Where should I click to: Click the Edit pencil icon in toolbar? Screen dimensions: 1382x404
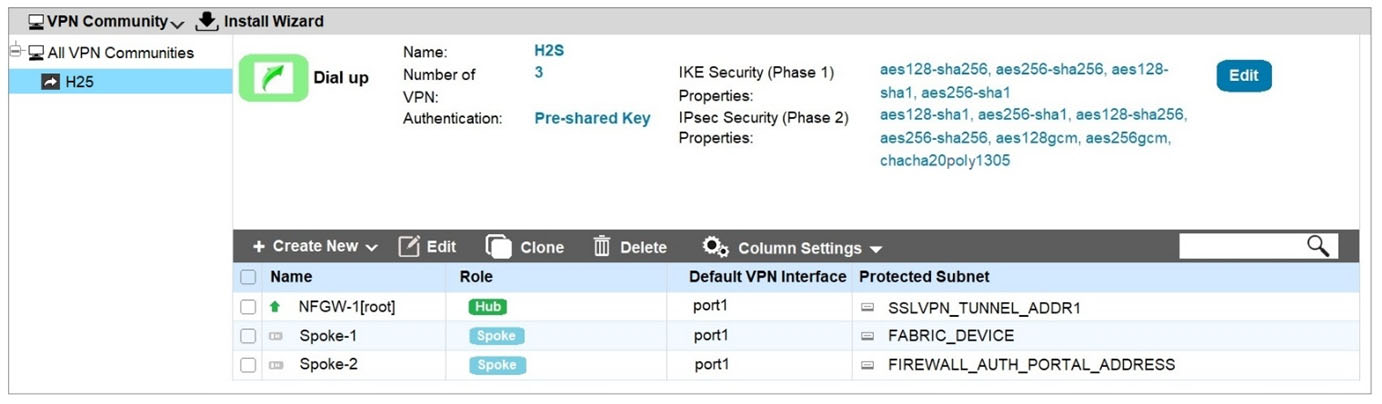pos(408,246)
